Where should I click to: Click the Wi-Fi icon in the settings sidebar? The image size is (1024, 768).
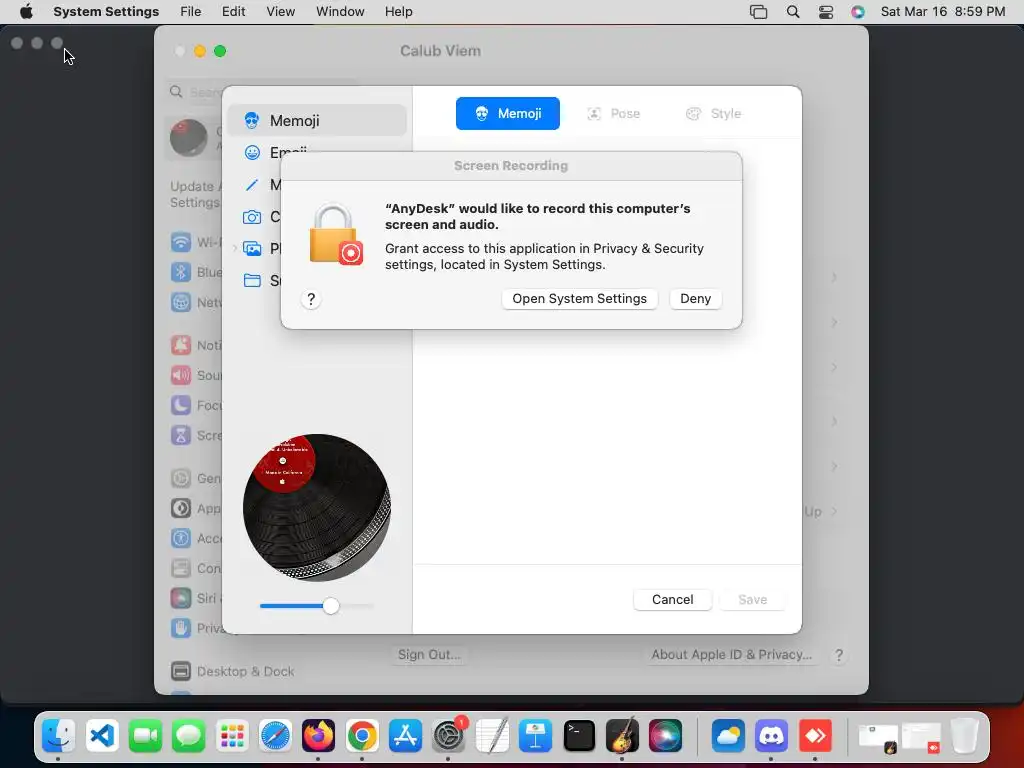181,242
